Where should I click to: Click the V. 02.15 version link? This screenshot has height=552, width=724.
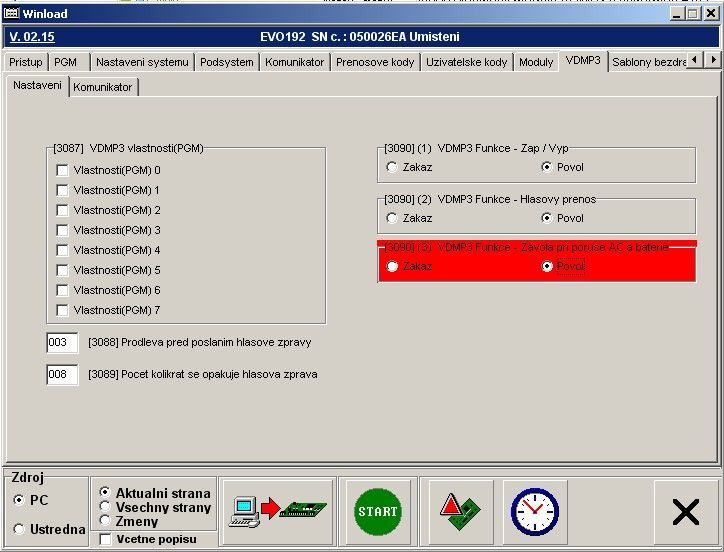click(32, 37)
